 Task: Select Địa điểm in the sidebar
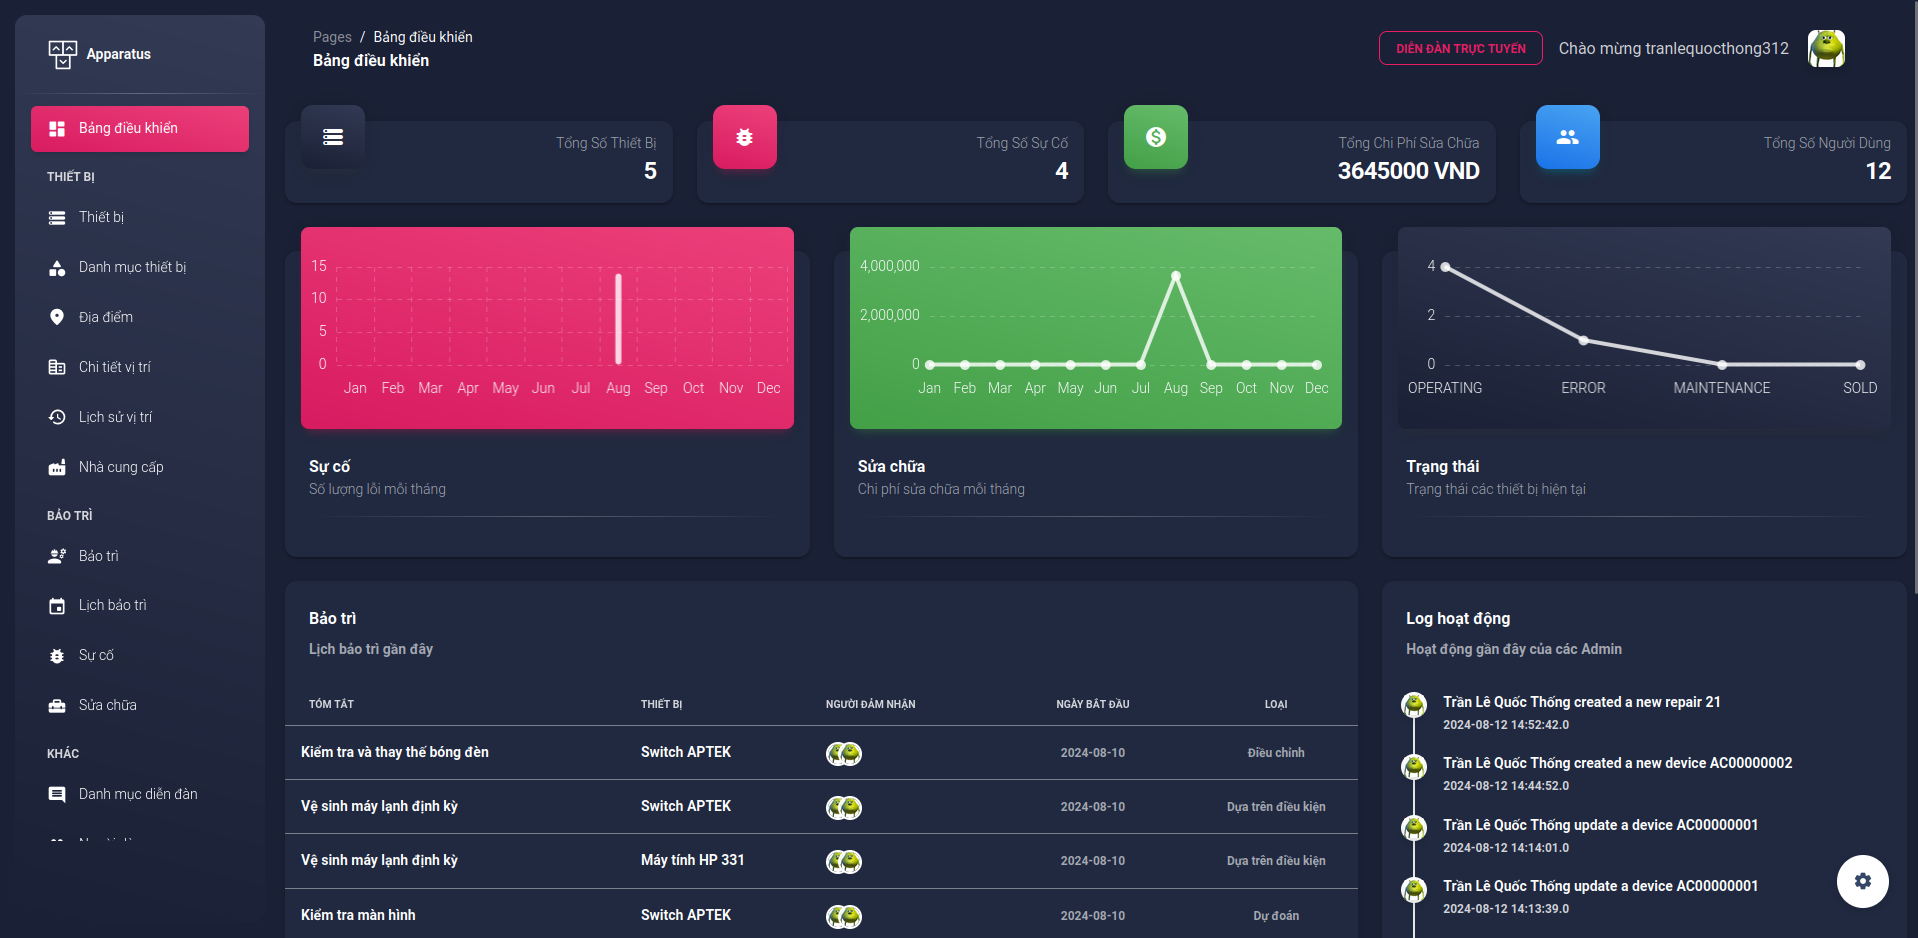pos(106,317)
